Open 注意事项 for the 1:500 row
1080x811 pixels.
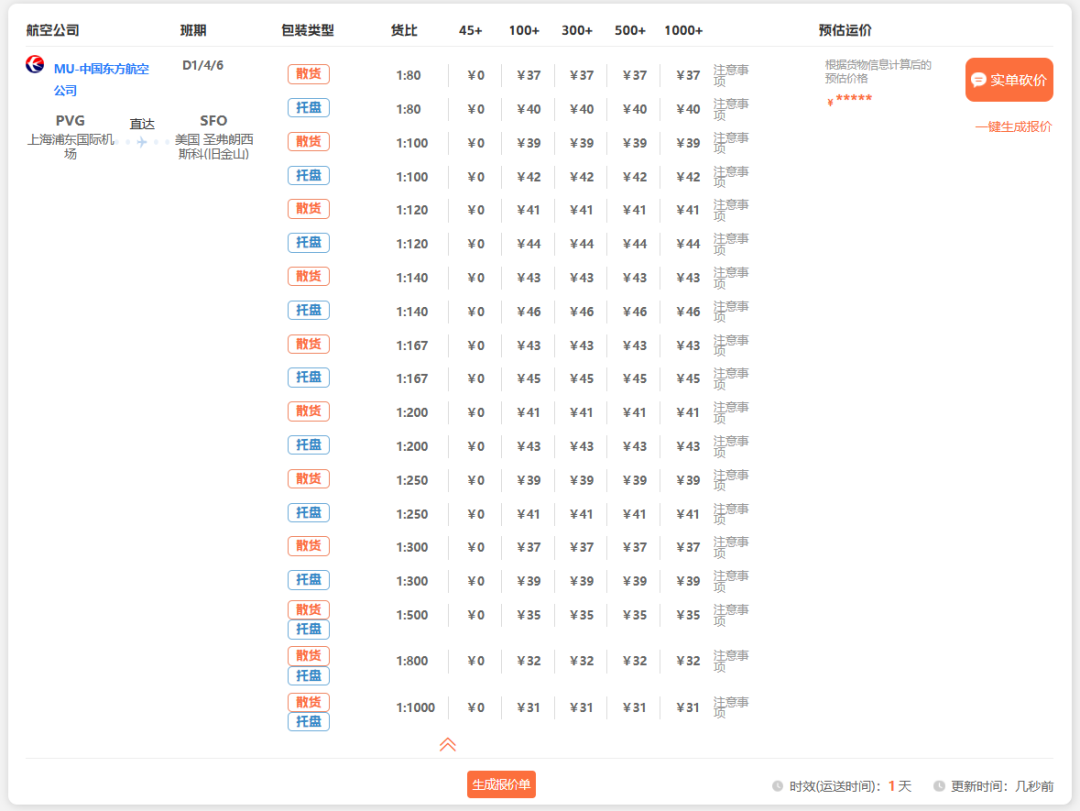point(730,615)
